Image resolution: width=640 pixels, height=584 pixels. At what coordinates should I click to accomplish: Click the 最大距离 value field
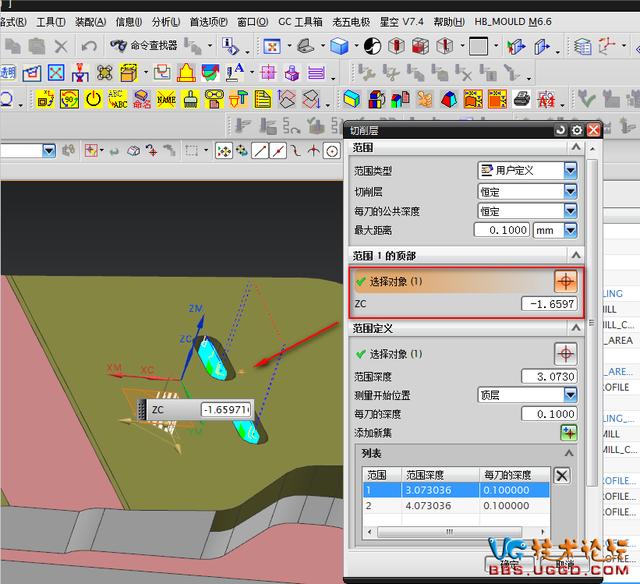pyautogui.click(x=502, y=230)
